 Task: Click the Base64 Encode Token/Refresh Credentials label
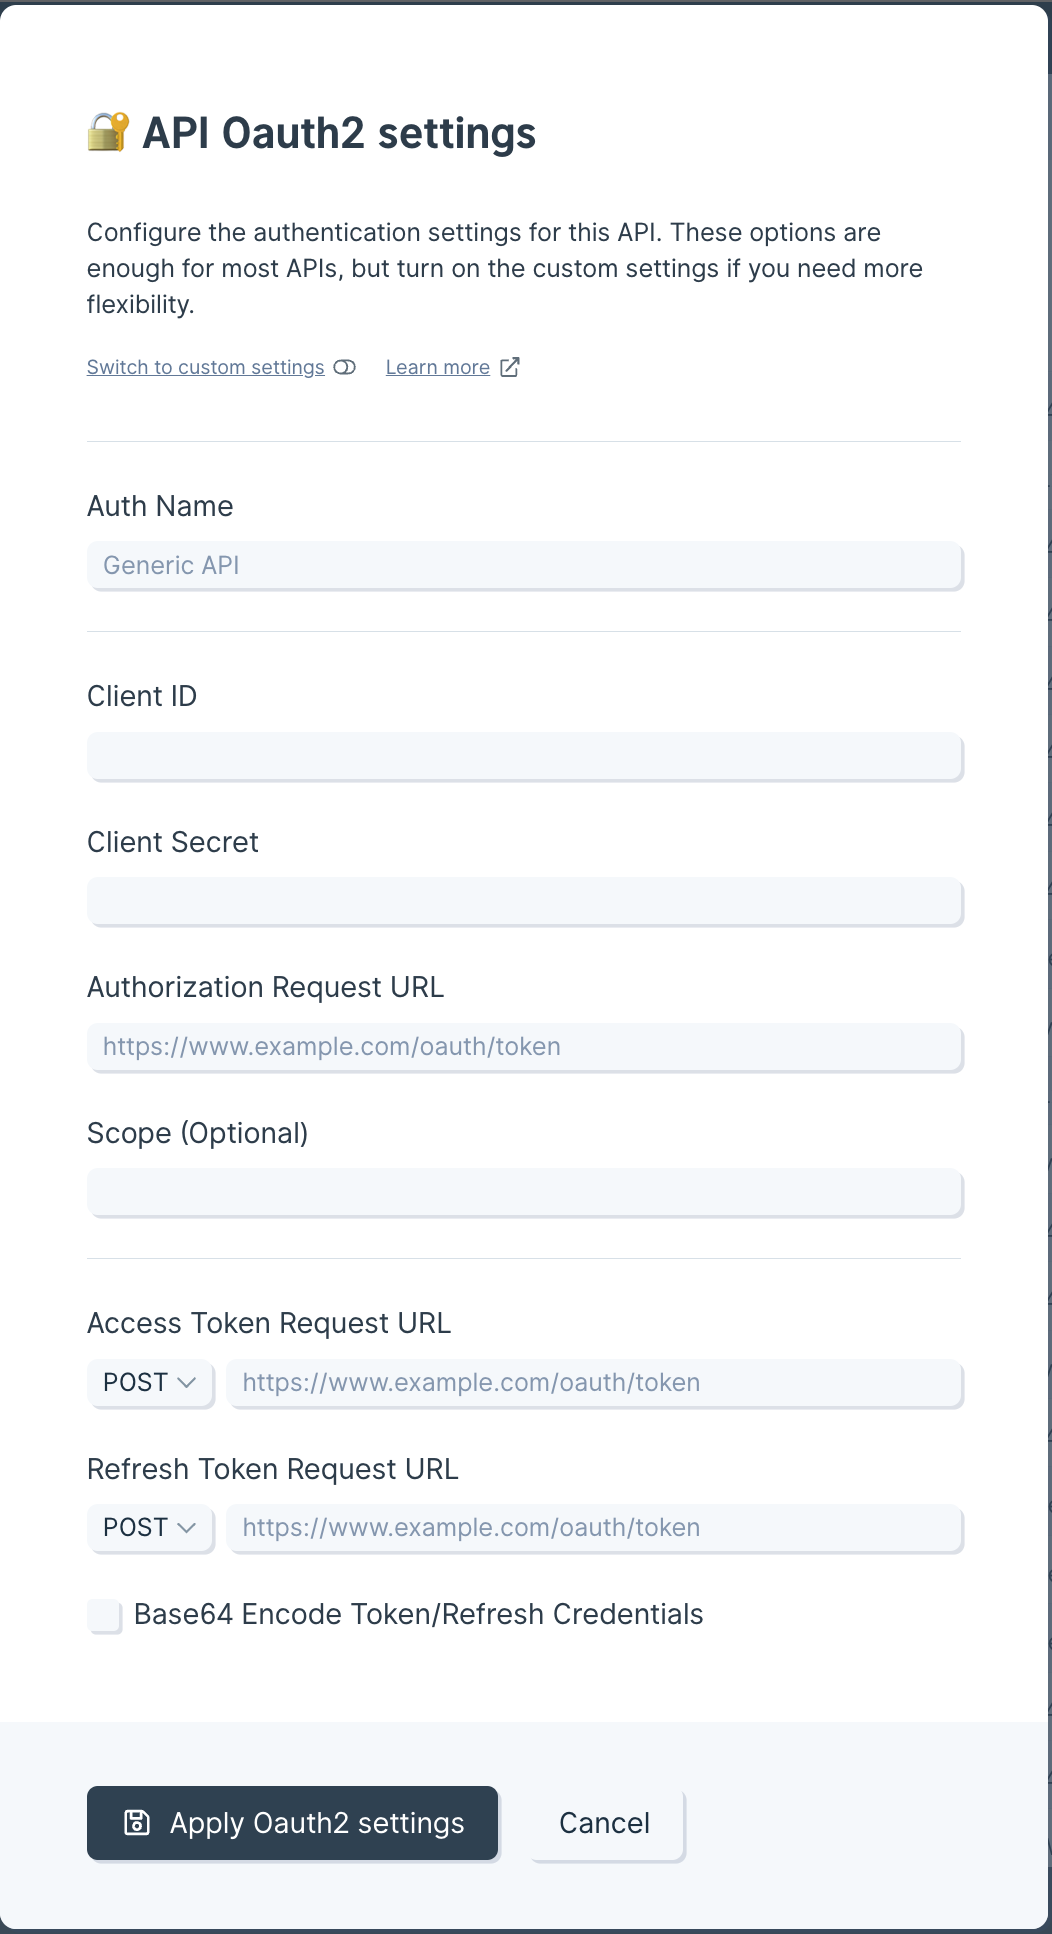click(x=418, y=1614)
